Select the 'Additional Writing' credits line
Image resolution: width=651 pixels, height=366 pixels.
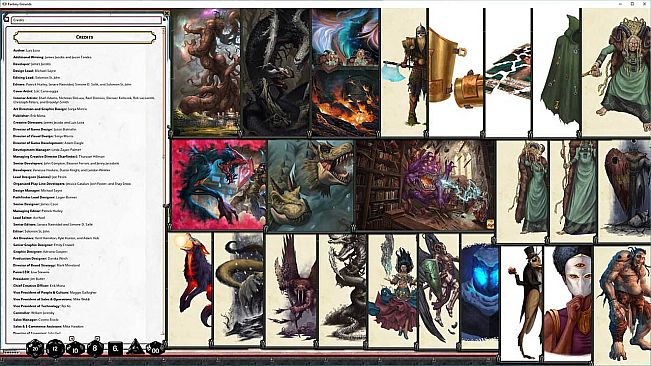pos(52,57)
